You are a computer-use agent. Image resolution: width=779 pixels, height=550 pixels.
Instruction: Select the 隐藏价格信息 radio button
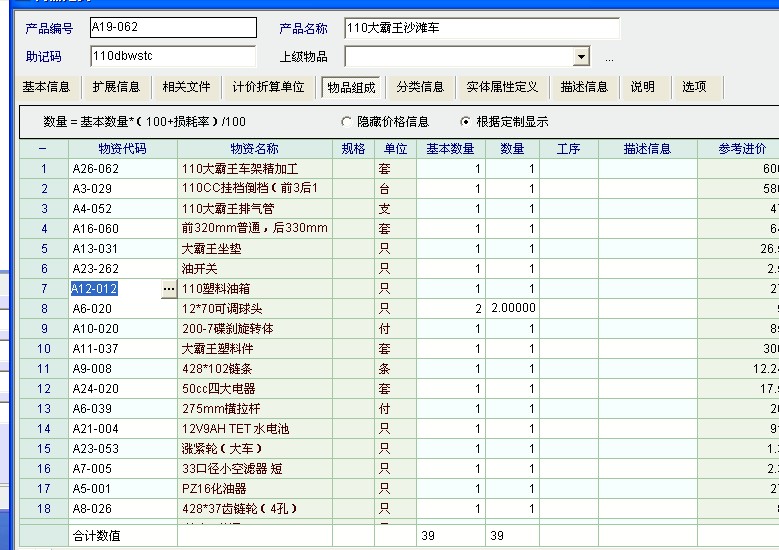point(347,122)
